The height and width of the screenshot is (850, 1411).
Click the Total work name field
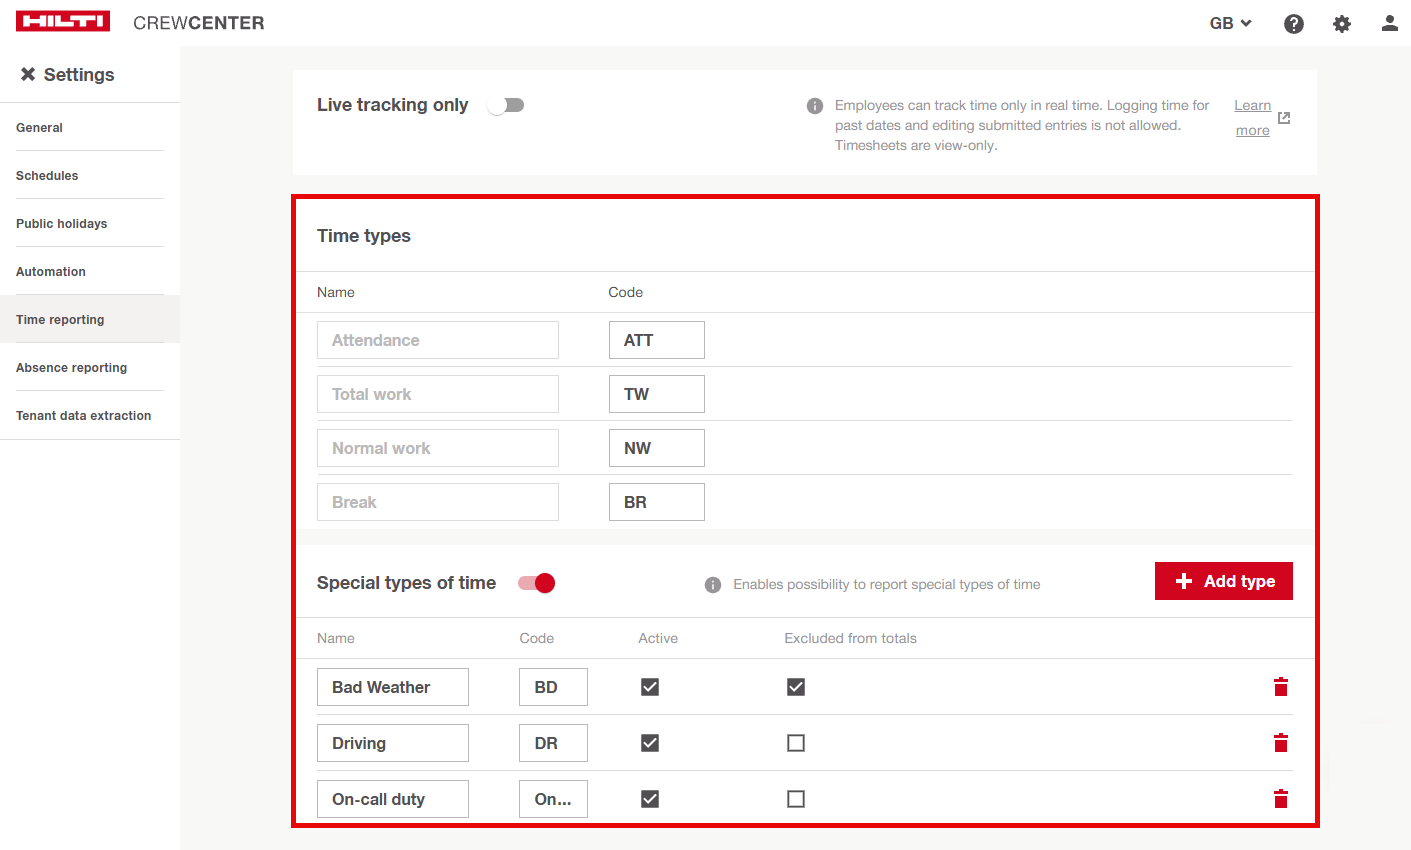click(438, 394)
